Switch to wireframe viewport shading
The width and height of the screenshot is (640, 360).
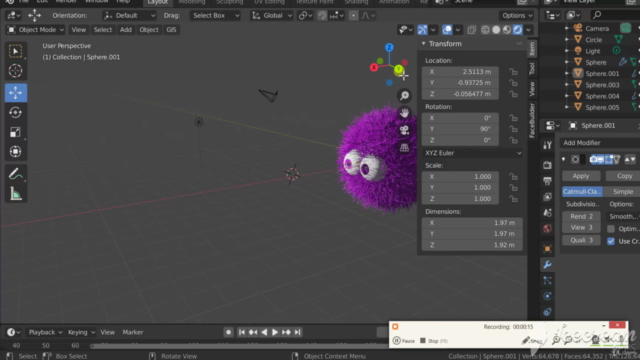tap(485, 29)
